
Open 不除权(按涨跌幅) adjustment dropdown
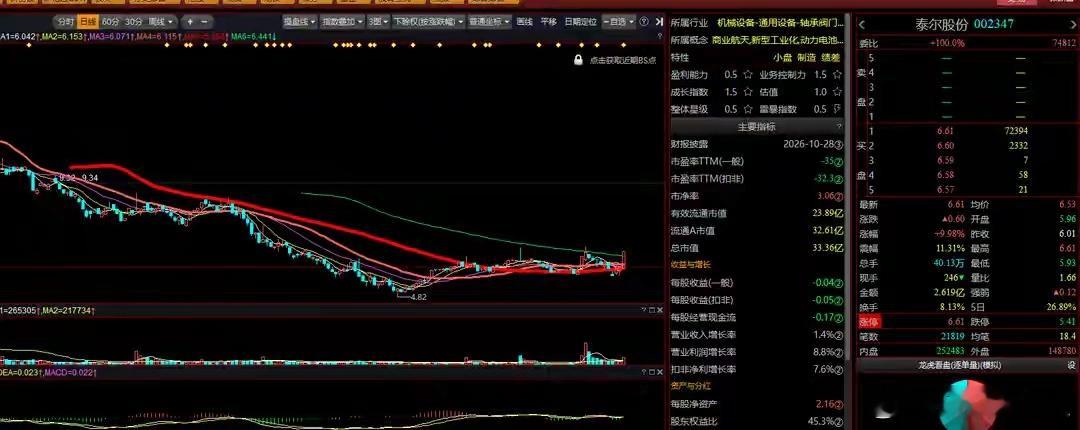click(x=428, y=22)
